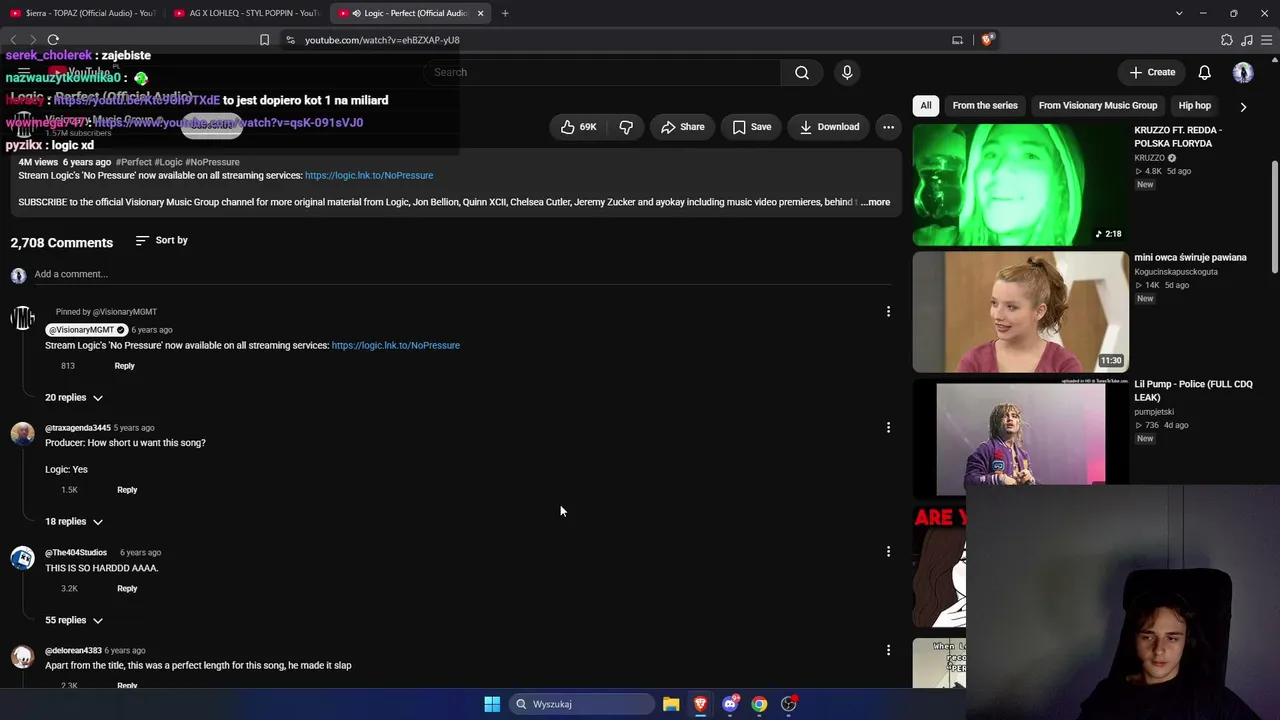The width and height of the screenshot is (1280, 720).
Task: Select From Visionary Music Group chip
Action: click(x=1098, y=105)
